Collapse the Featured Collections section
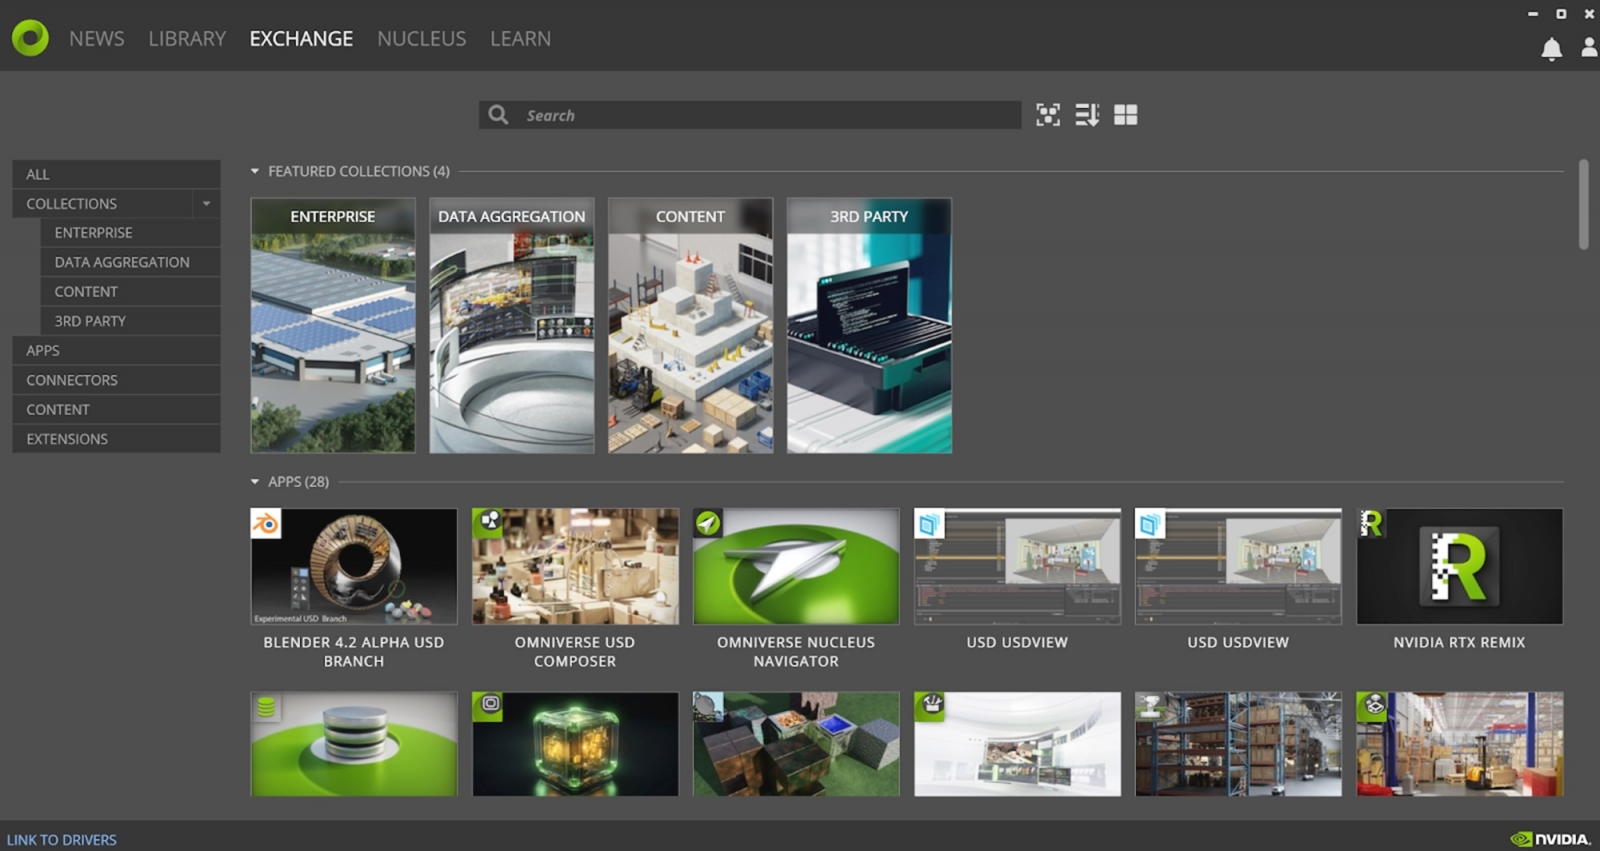Screen dimensions: 1600x851 pos(255,172)
